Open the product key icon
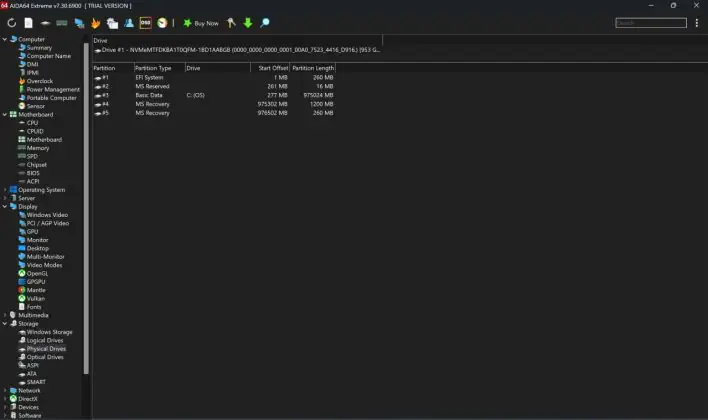708x420 pixels. (x=231, y=23)
